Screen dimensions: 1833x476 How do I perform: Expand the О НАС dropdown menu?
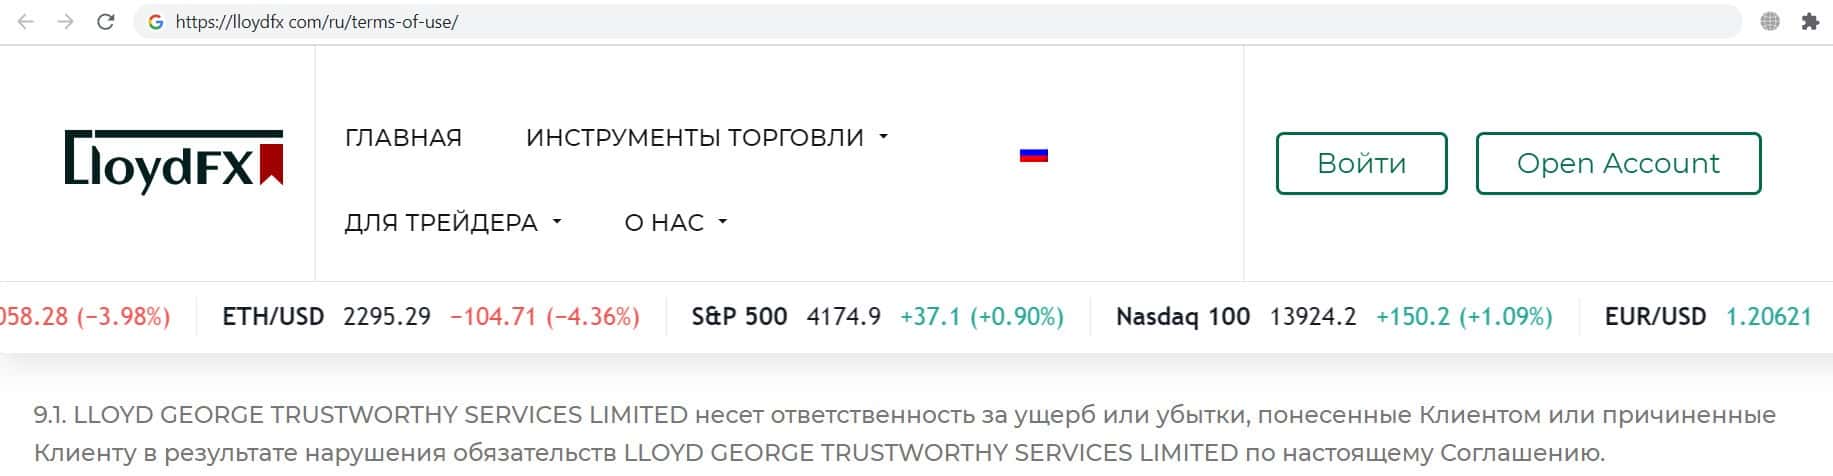pos(676,222)
